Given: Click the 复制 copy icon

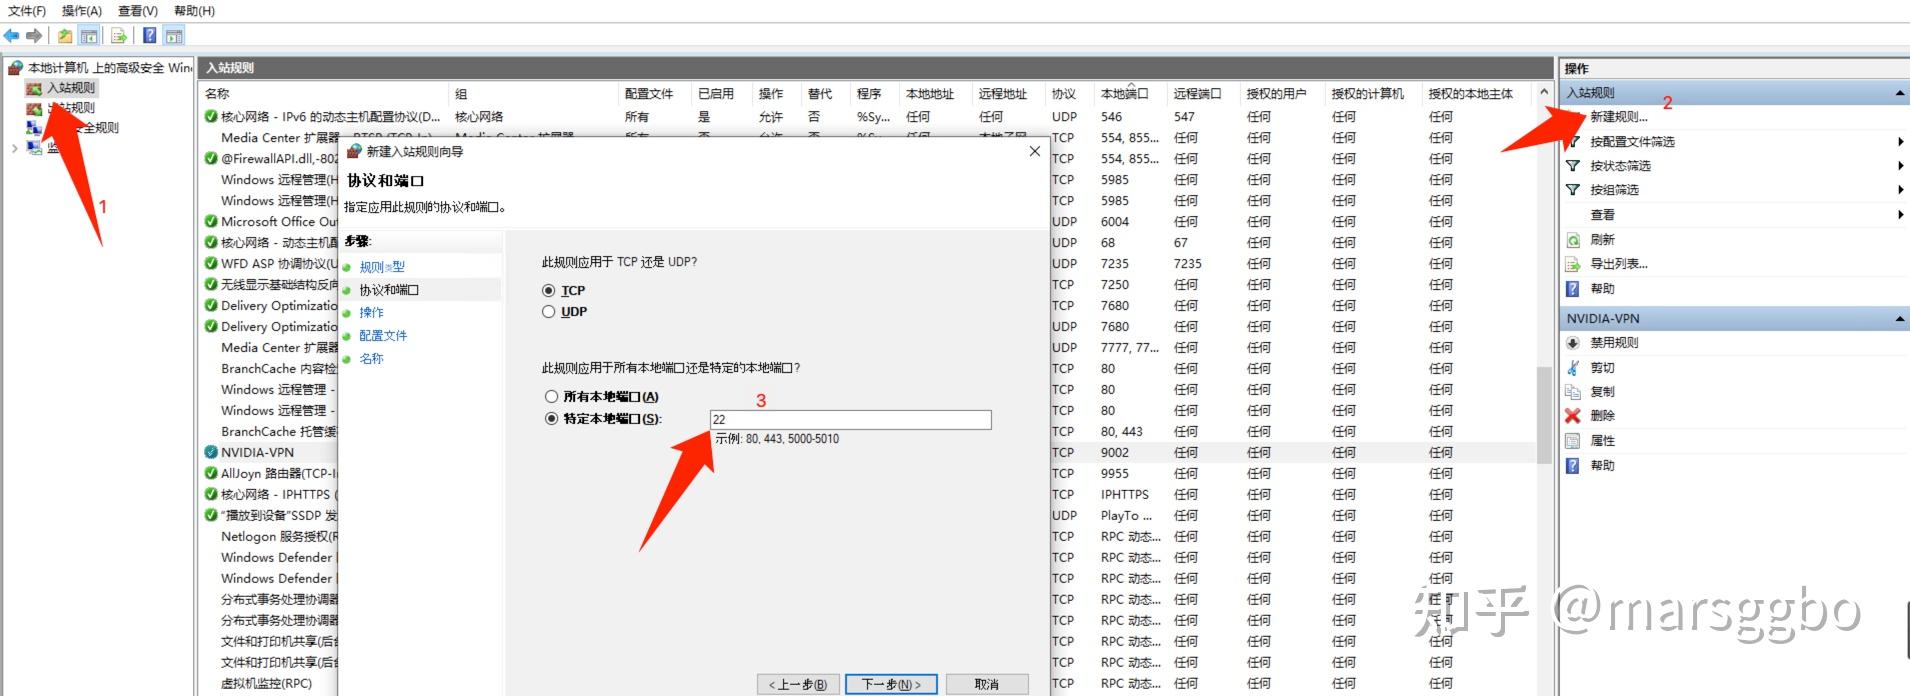Looking at the screenshot, I should coord(1573,392).
